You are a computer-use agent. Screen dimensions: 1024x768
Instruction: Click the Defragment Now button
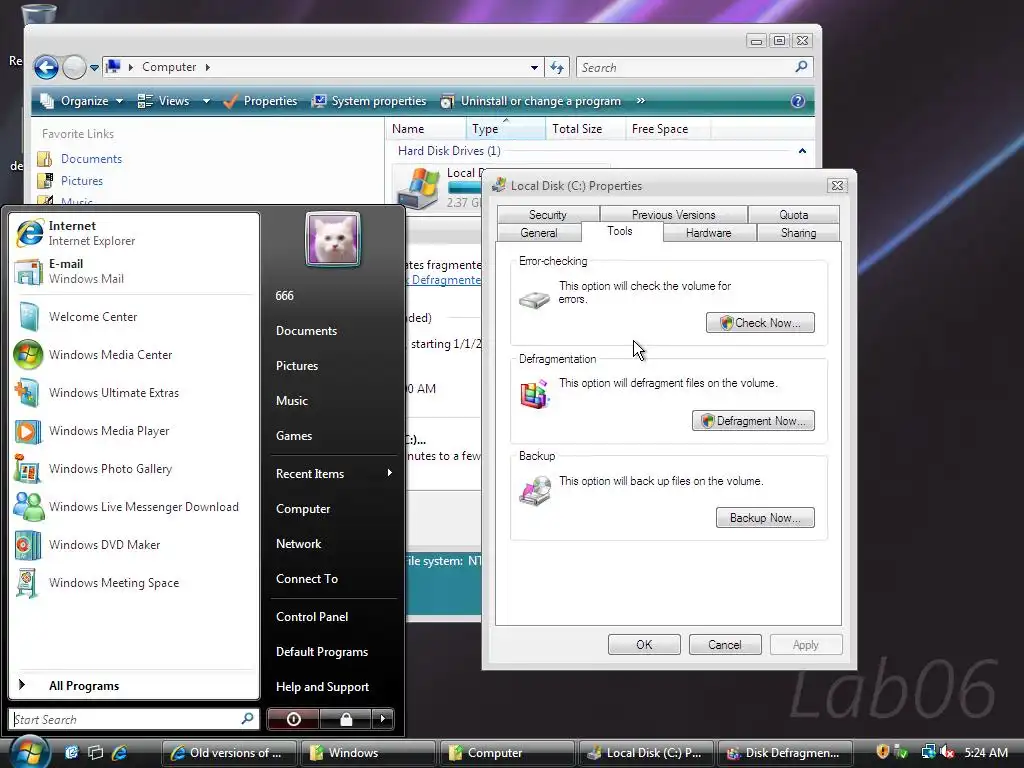click(x=753, y=421)
